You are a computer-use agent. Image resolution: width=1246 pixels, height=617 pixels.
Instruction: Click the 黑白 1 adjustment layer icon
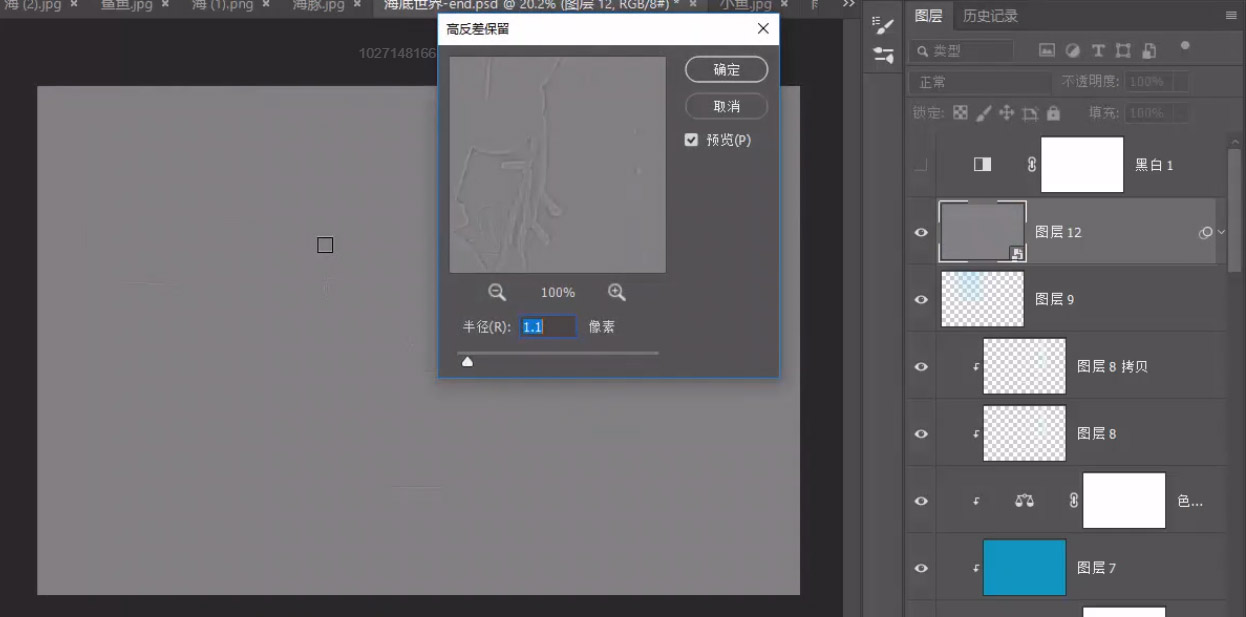pos(983,164)
